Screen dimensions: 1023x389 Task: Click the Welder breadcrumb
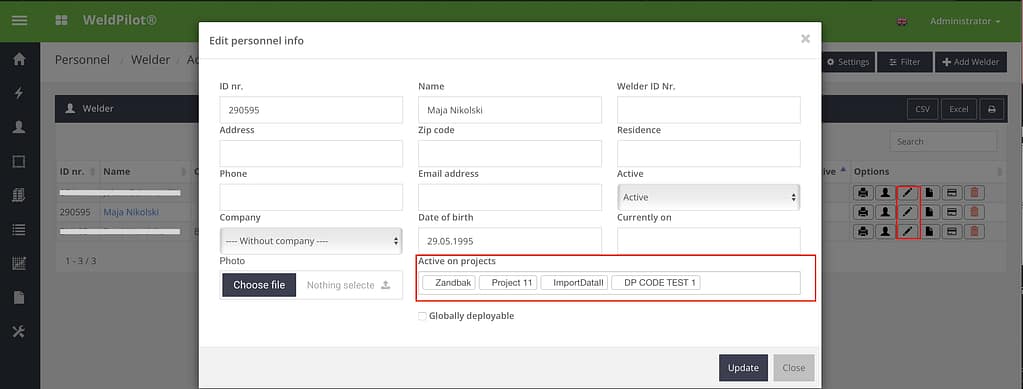pyautogui.click(x=150, y=60)
